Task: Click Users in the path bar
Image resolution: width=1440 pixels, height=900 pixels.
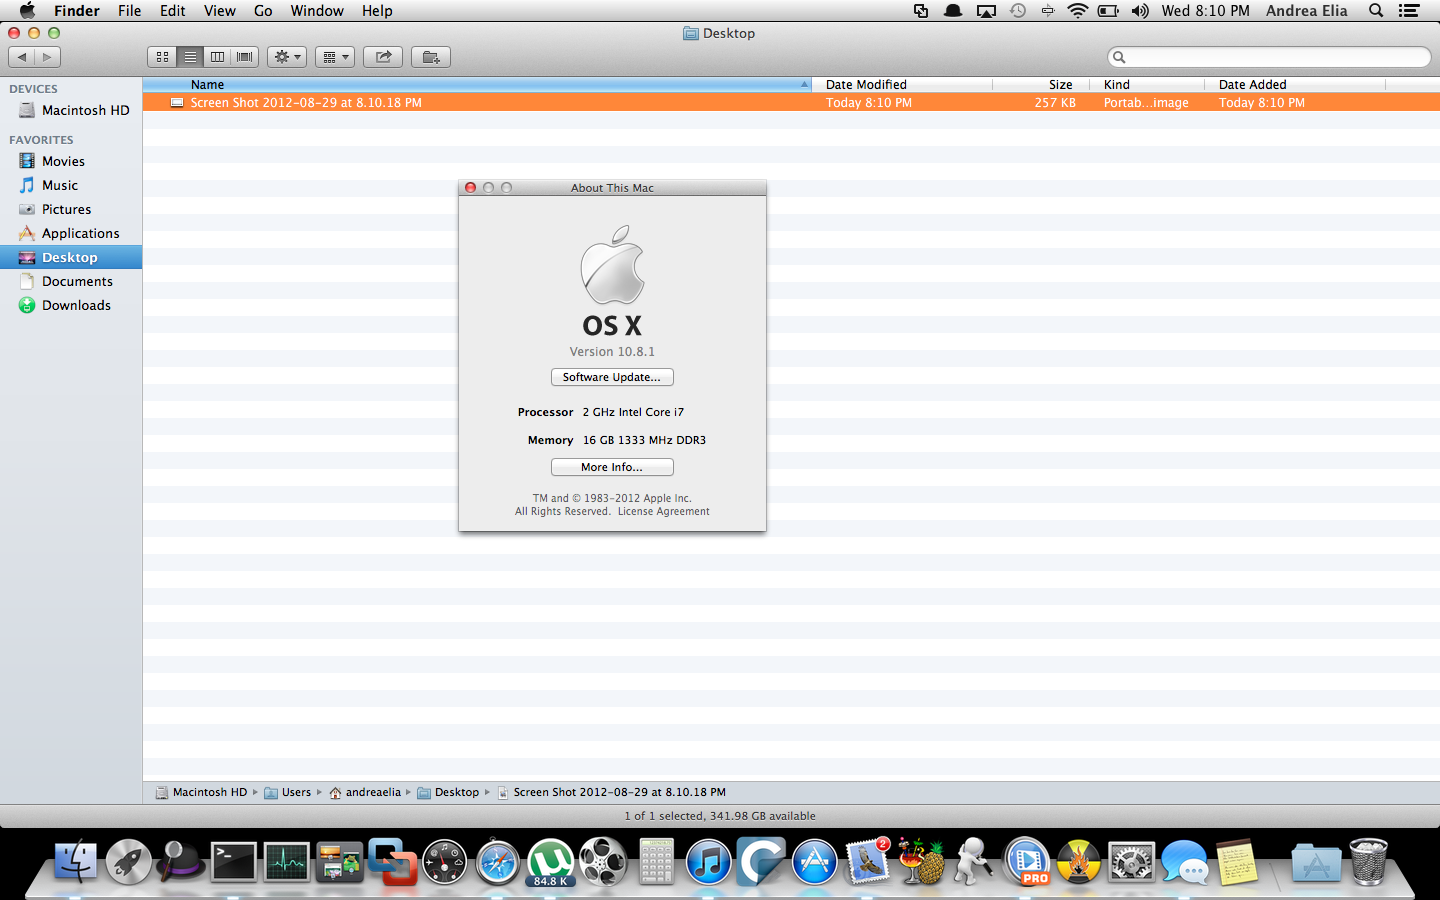Action: (288, 792)
